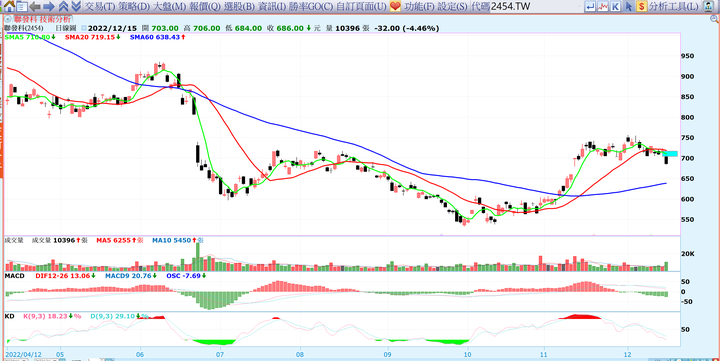Click the month 10 marker on the time axis

[467, 355]
